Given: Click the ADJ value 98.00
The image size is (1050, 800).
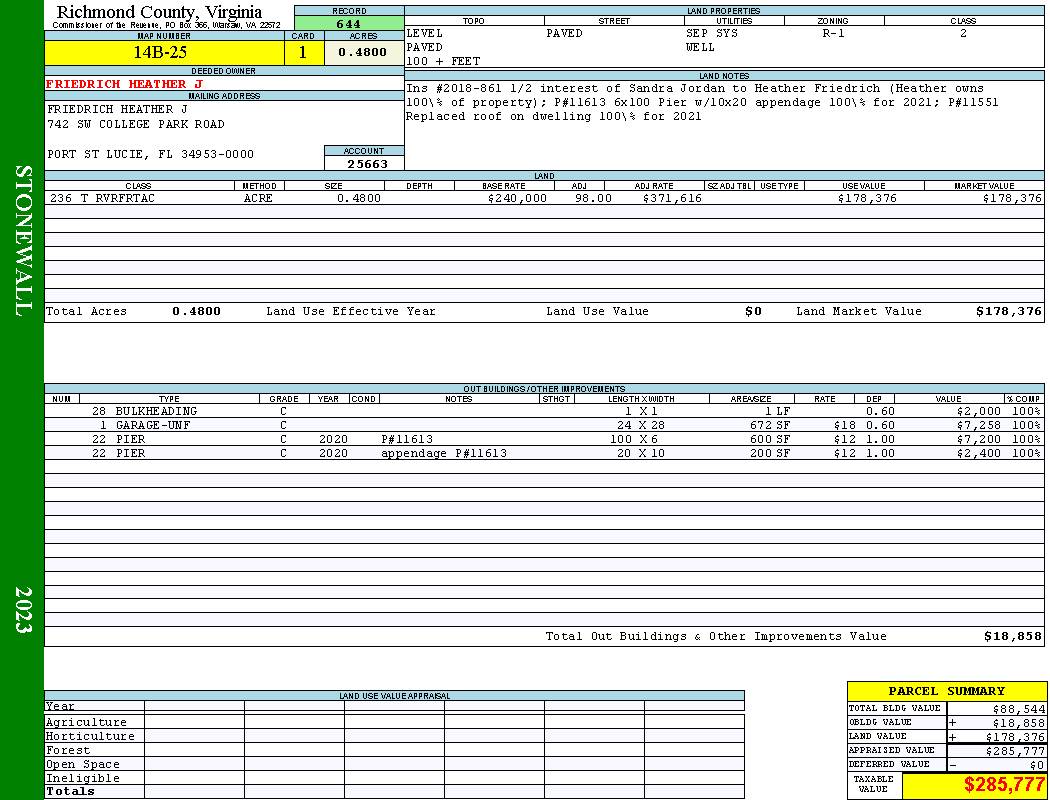Looking at the screenshot, I should [593, 198].
